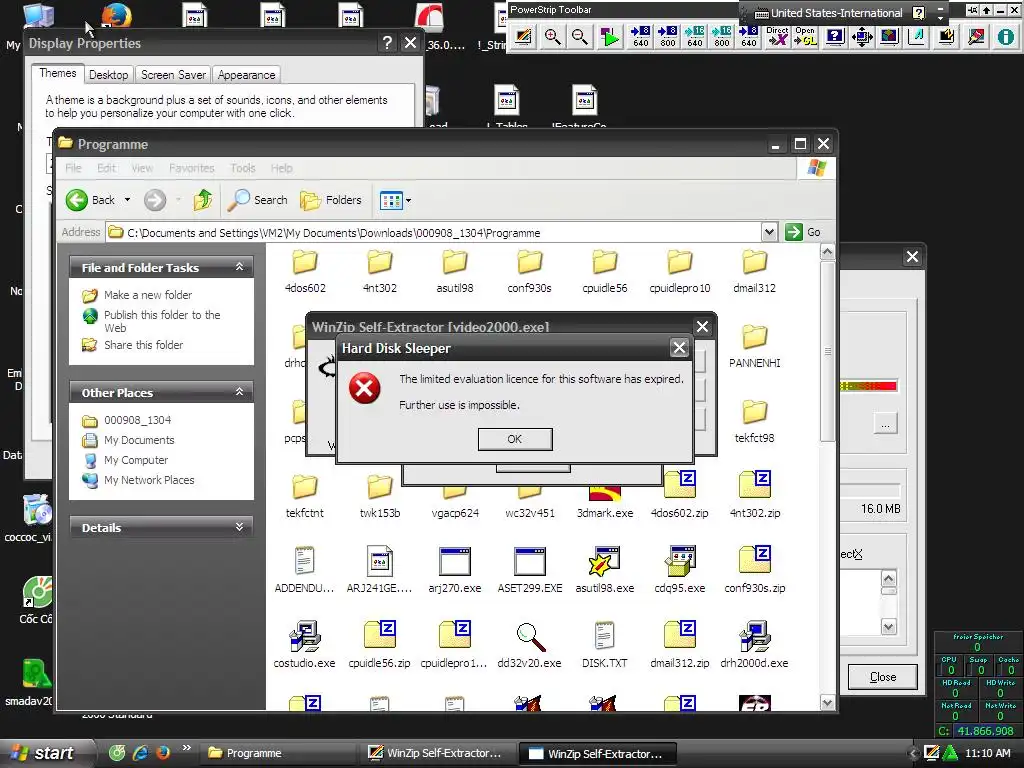1024x768 pixels.
Task: Click the display profile icon at PowerStrip's left
Action: coord(523,37)
